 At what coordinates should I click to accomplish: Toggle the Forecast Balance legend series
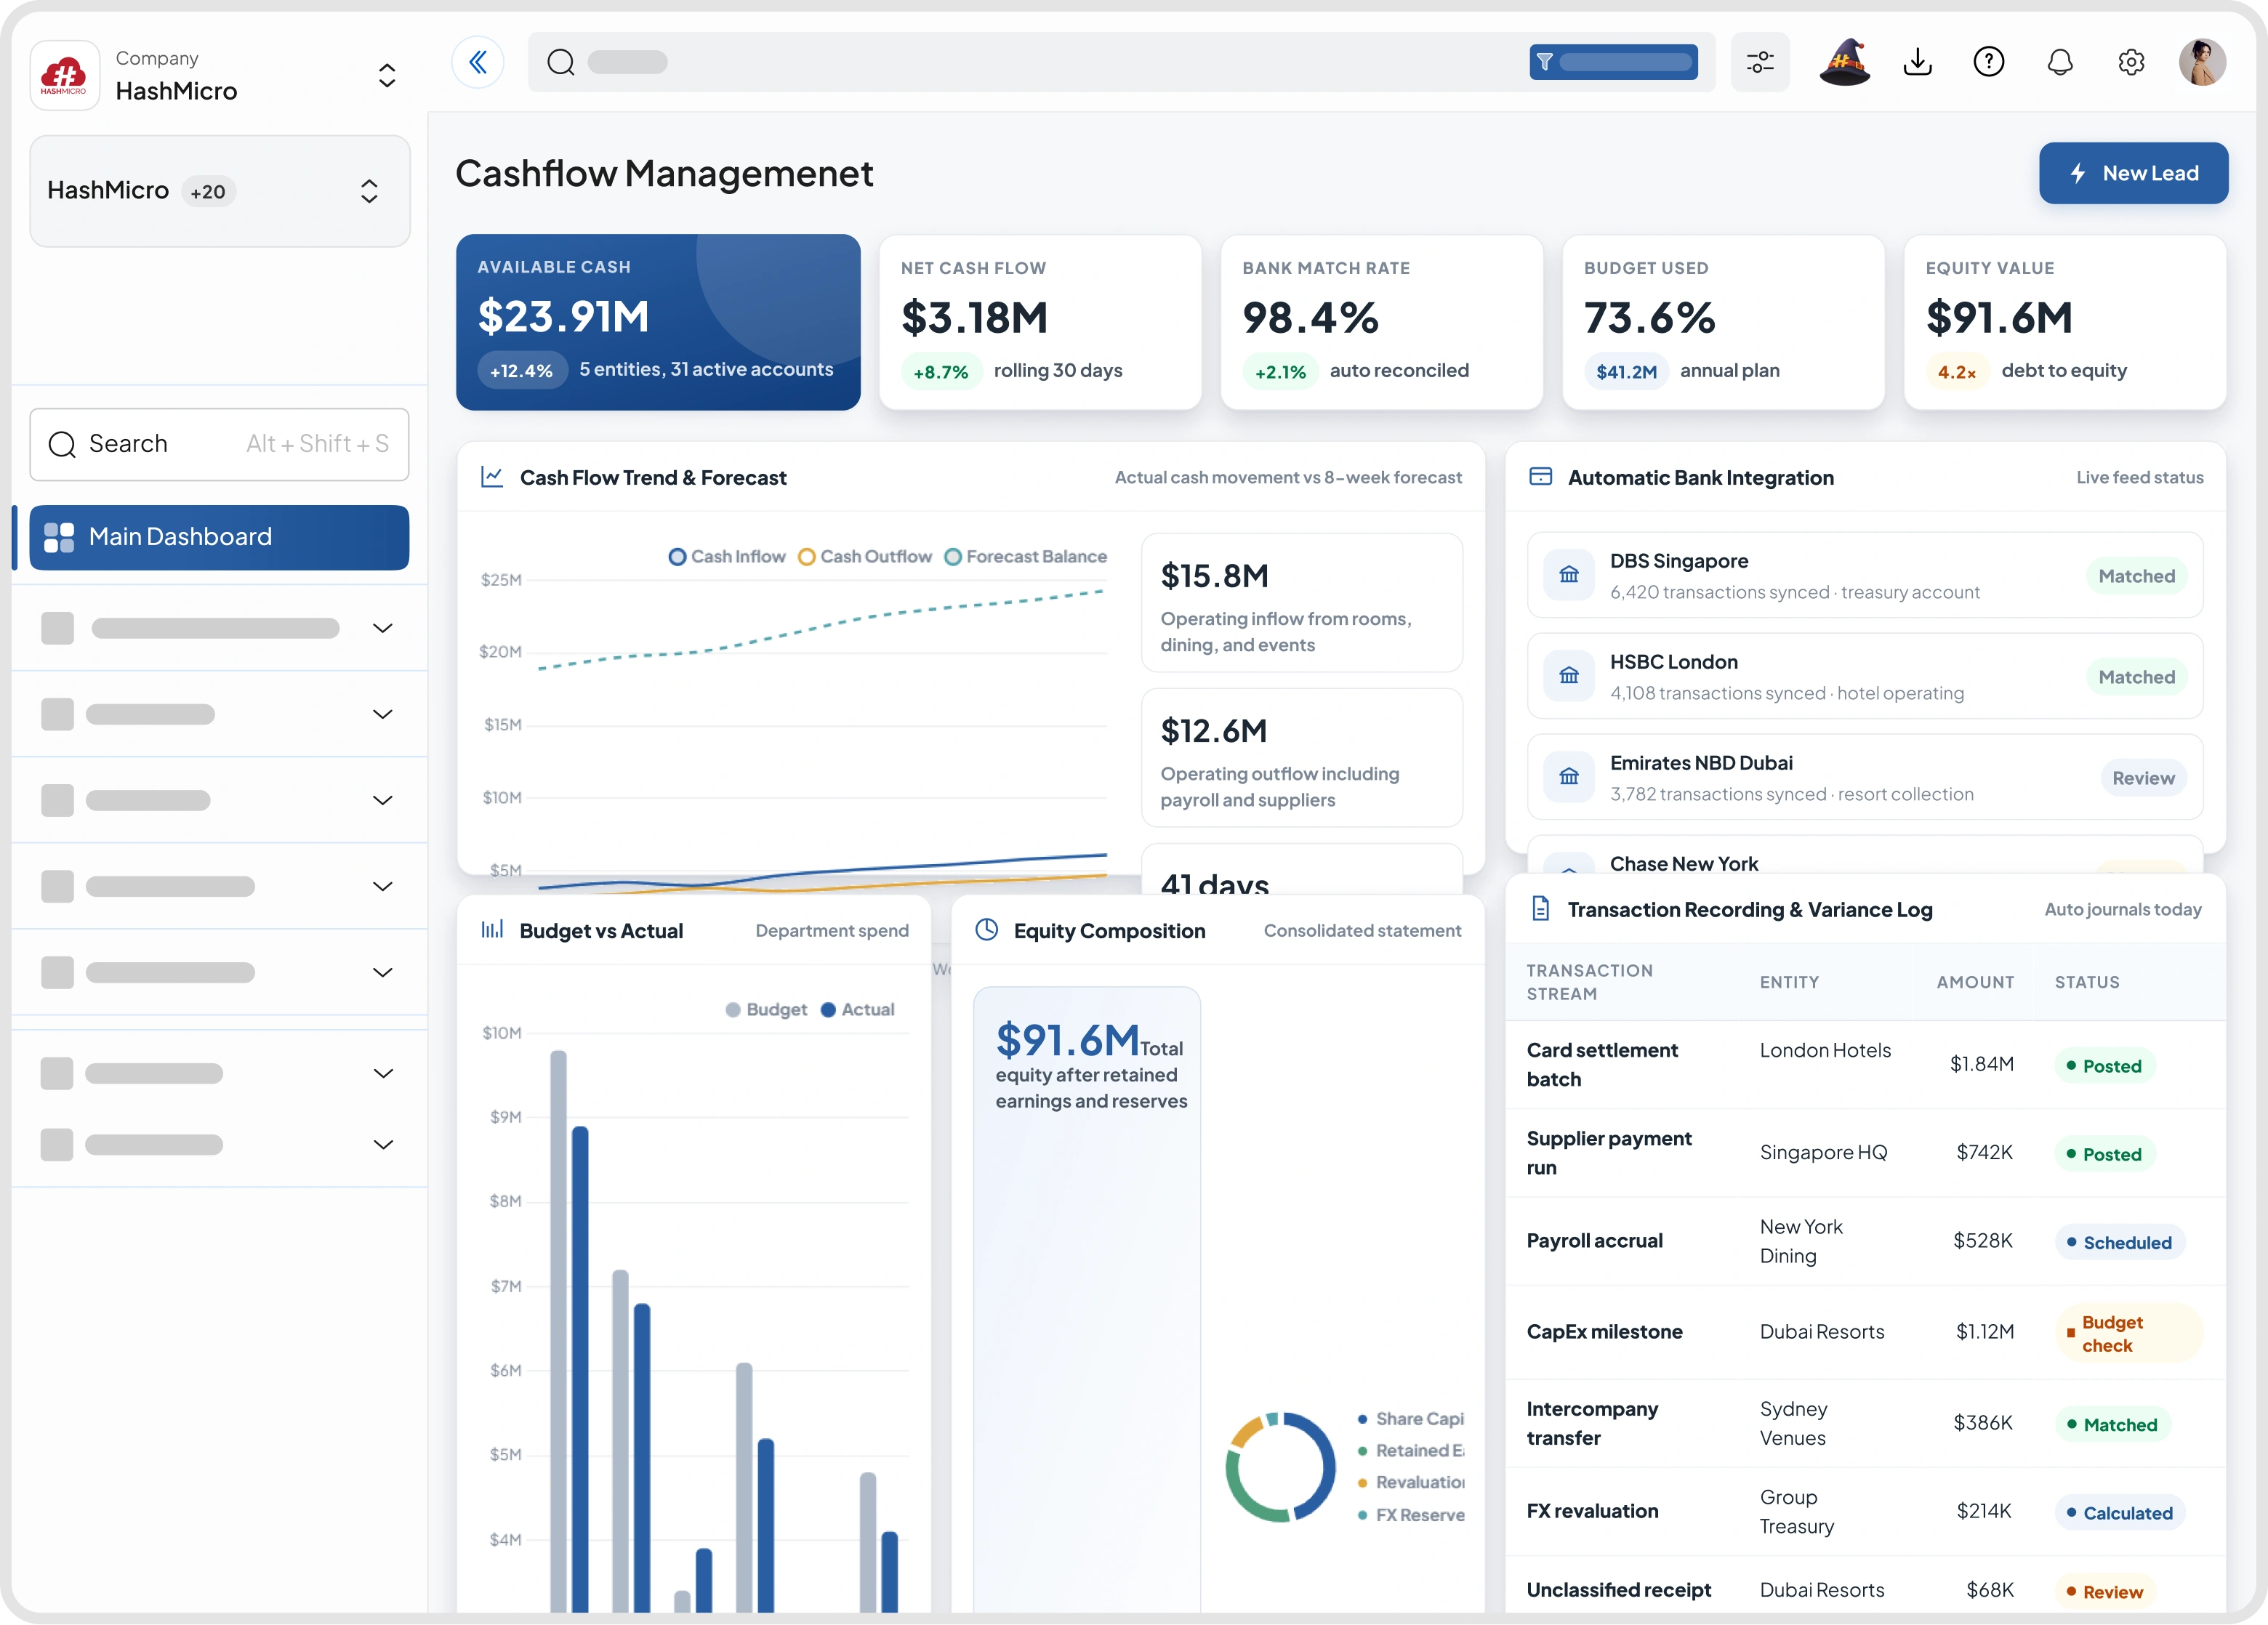(1025, 557)
